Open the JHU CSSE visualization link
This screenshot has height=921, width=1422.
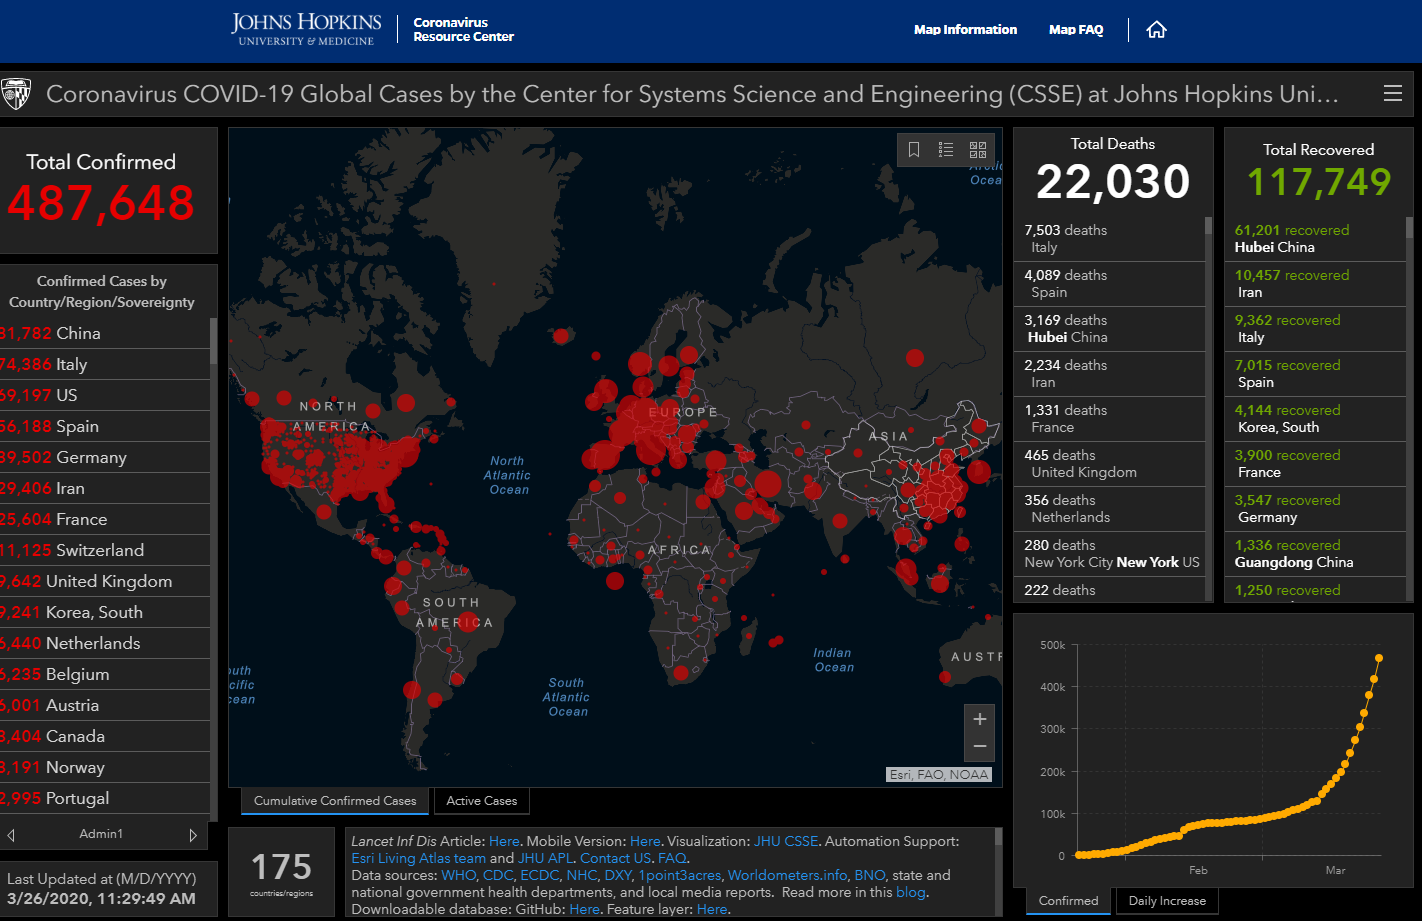(x=785, y=842)
